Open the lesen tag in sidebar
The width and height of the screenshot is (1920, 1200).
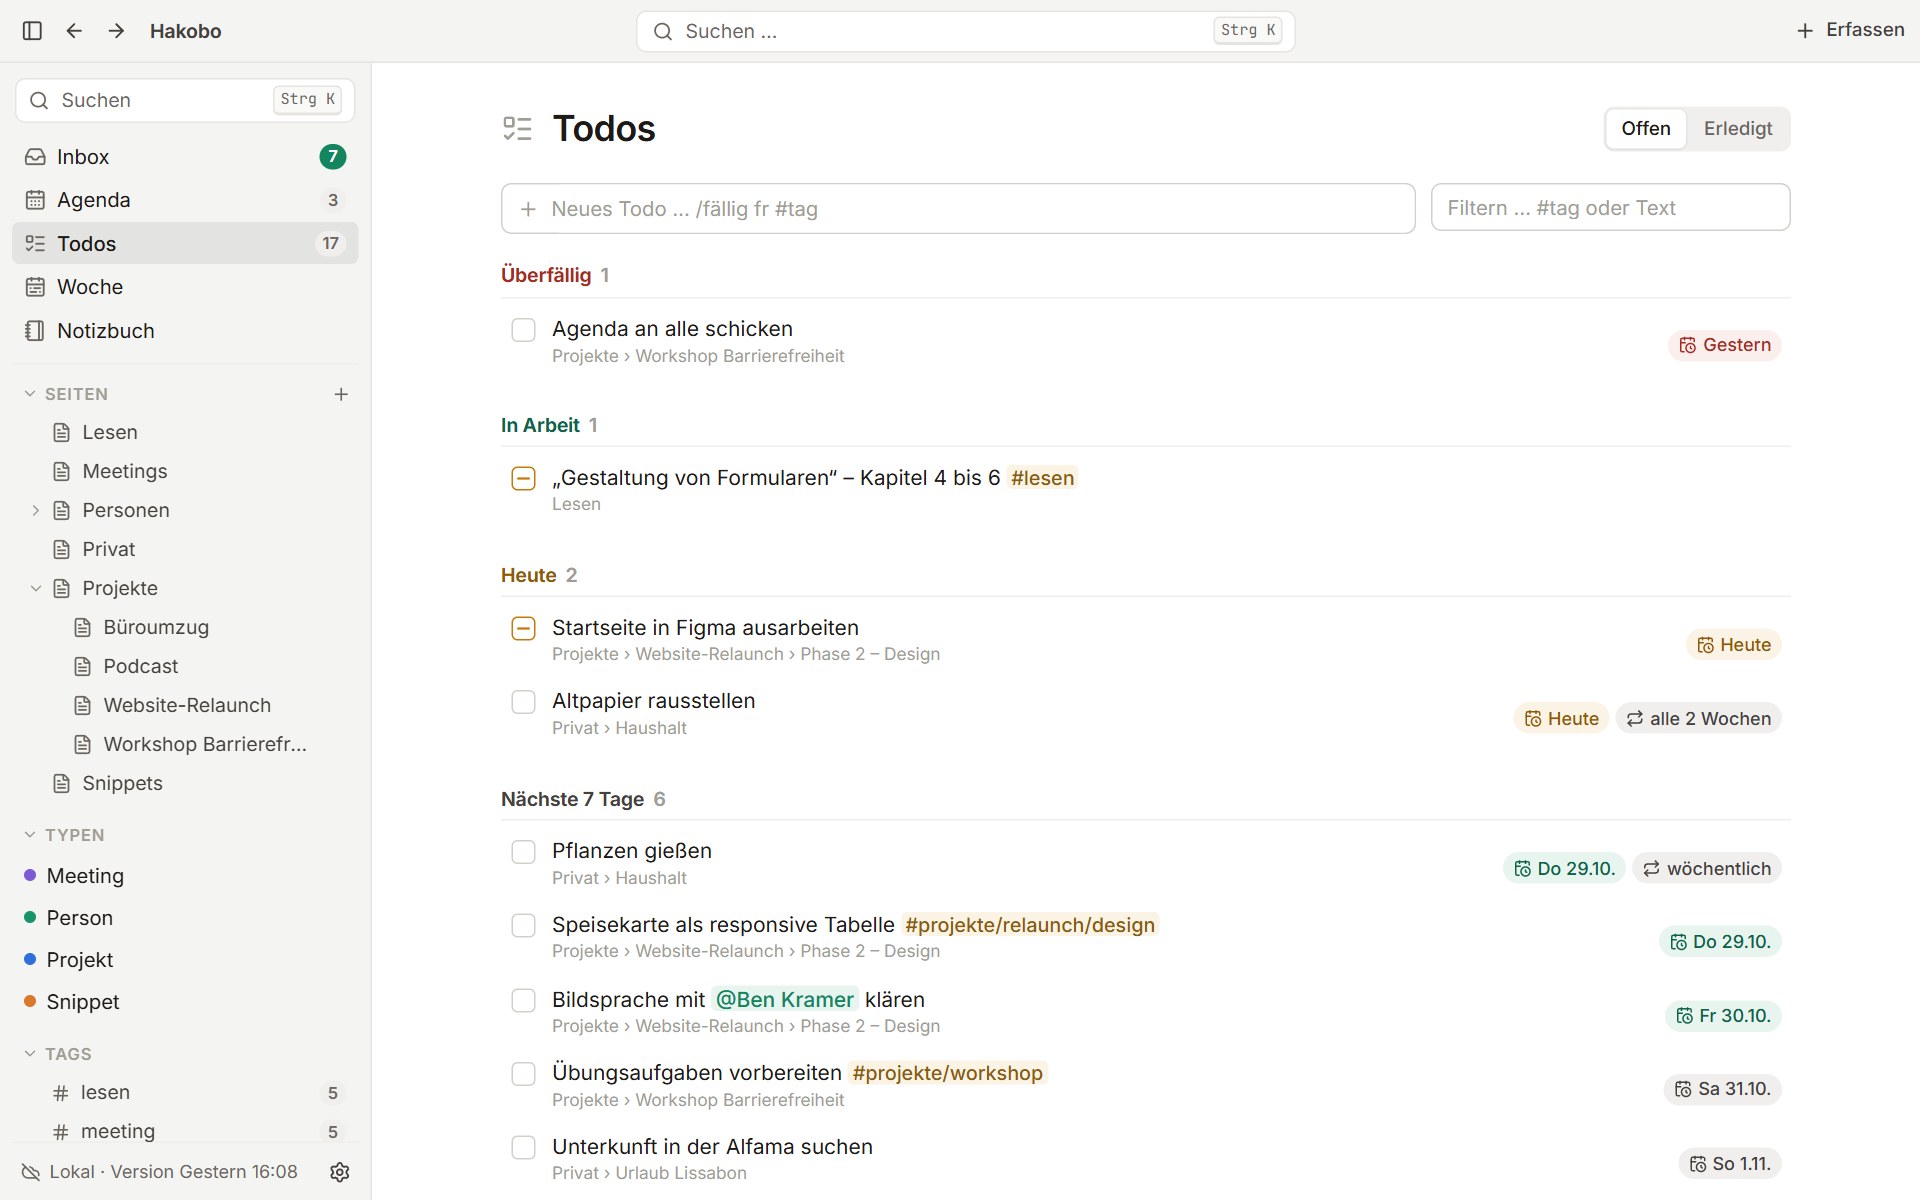pos(185,1093)
